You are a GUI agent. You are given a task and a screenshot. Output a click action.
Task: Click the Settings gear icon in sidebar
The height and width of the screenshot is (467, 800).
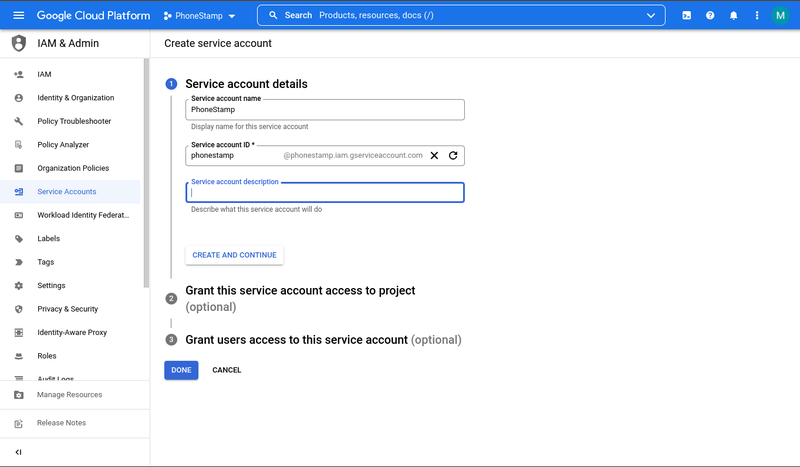point(19,286)
